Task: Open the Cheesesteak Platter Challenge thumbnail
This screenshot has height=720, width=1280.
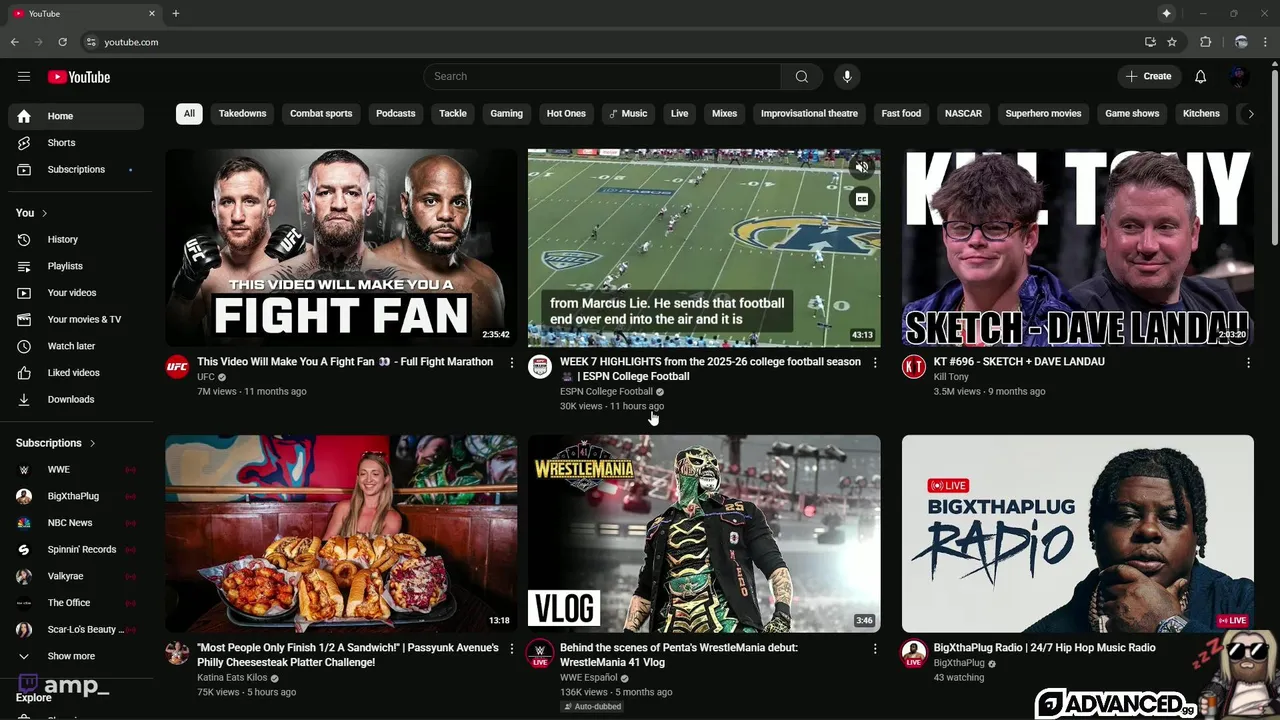Action: [341, 534]
